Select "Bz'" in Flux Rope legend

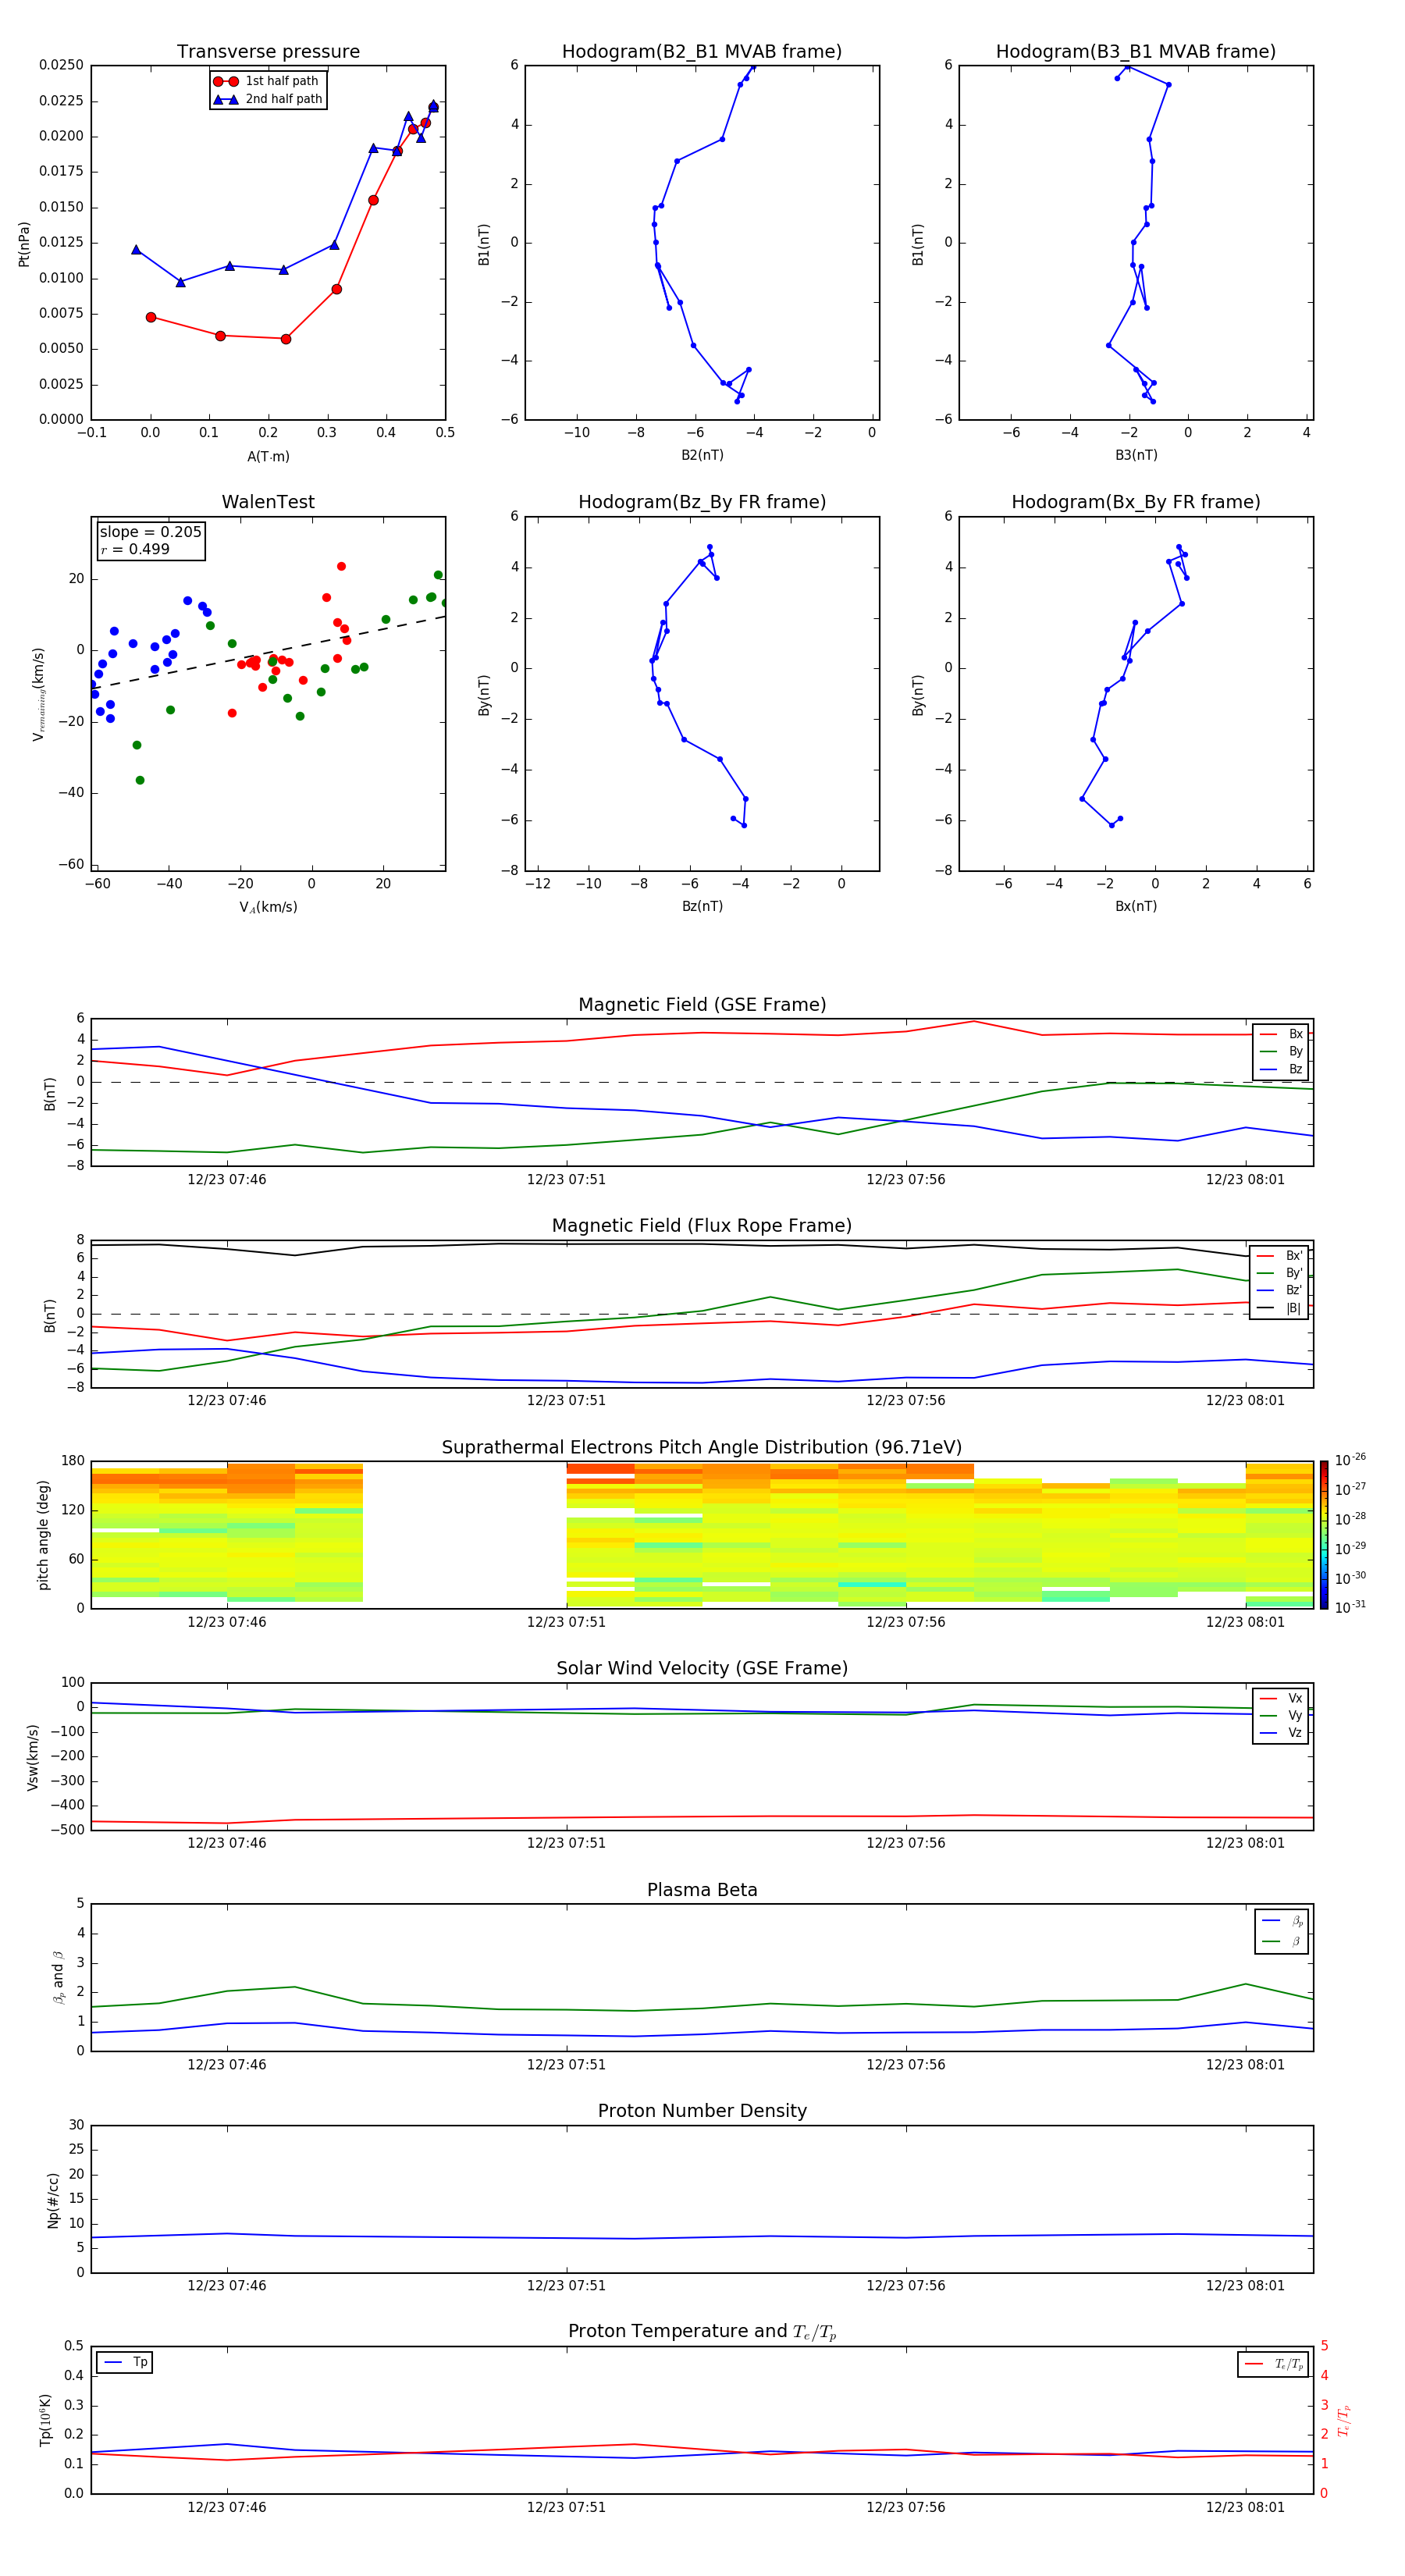point(1279,1290)
